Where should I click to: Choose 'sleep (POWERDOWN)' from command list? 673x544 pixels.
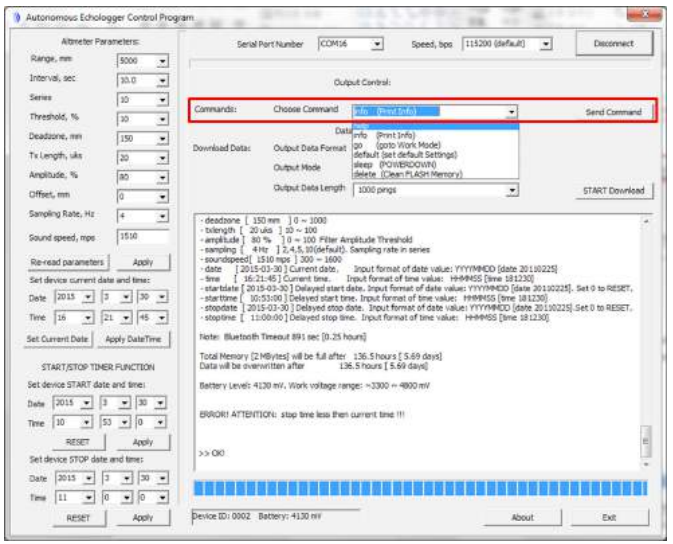click(x=396, y=164)
